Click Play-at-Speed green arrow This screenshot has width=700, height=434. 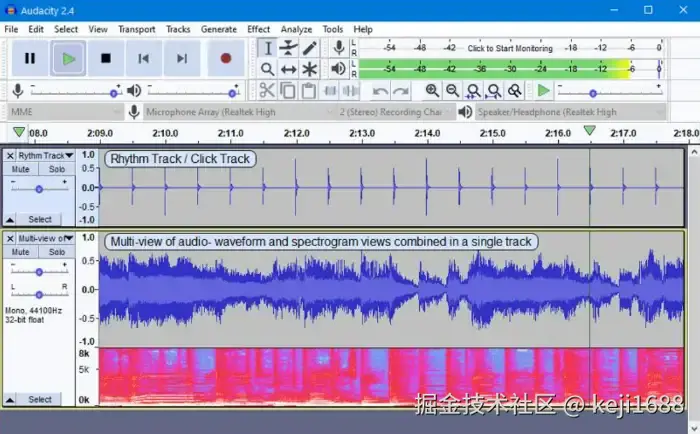click(543, 91)
